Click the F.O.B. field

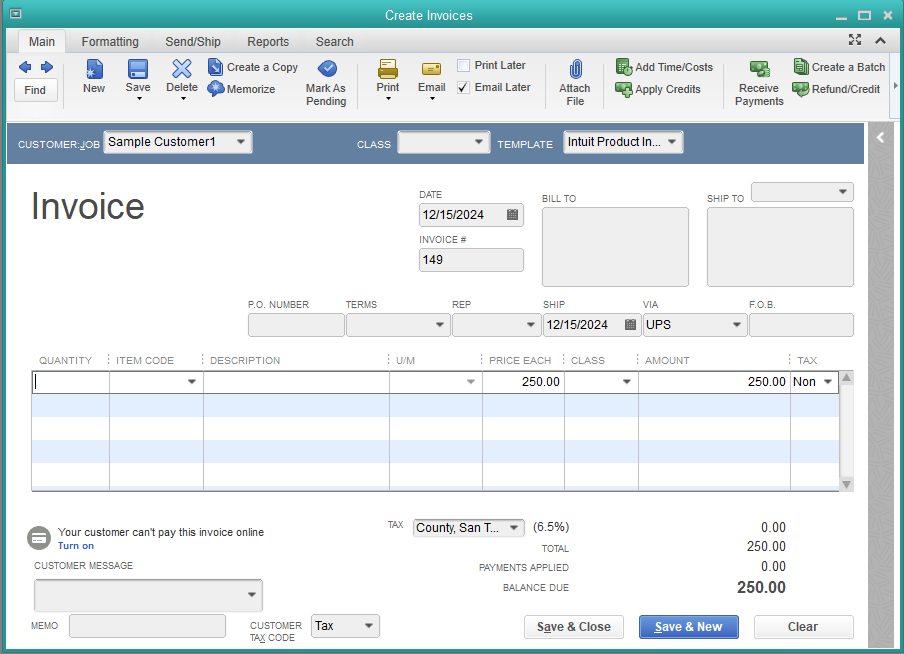click(x=801, y=325)
